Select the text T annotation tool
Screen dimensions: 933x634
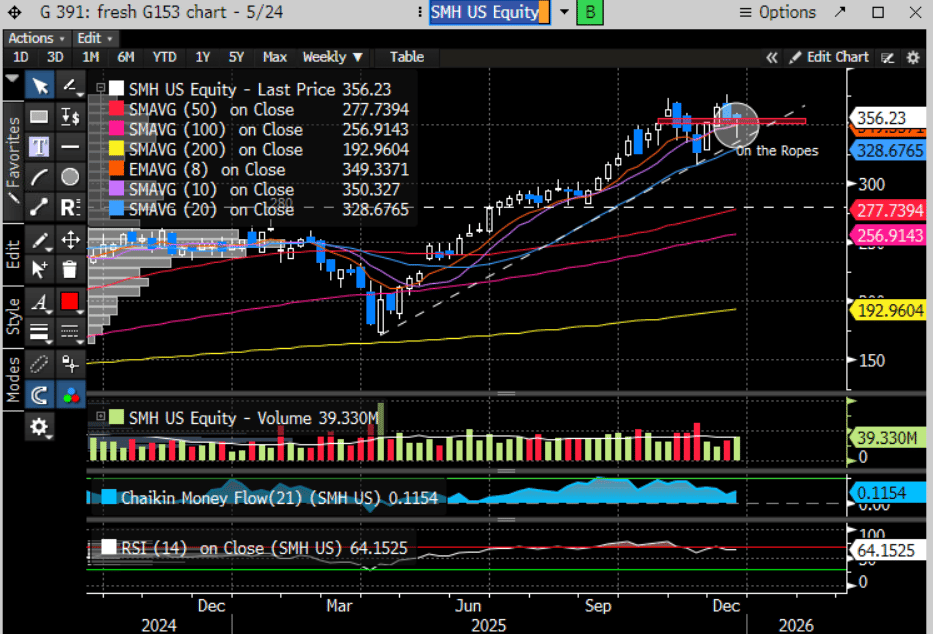(40, 146)
